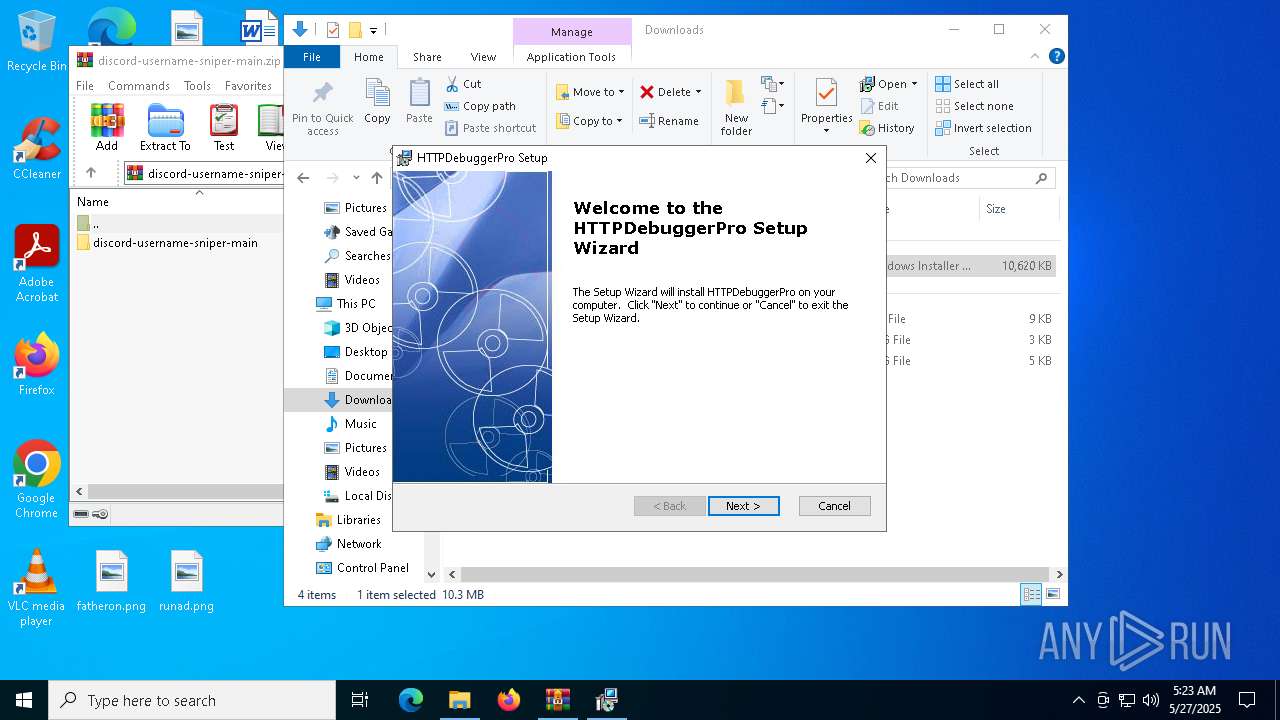Open VLC media player desktop icon
Screen dimensions: 1280x720
point(37,588)
